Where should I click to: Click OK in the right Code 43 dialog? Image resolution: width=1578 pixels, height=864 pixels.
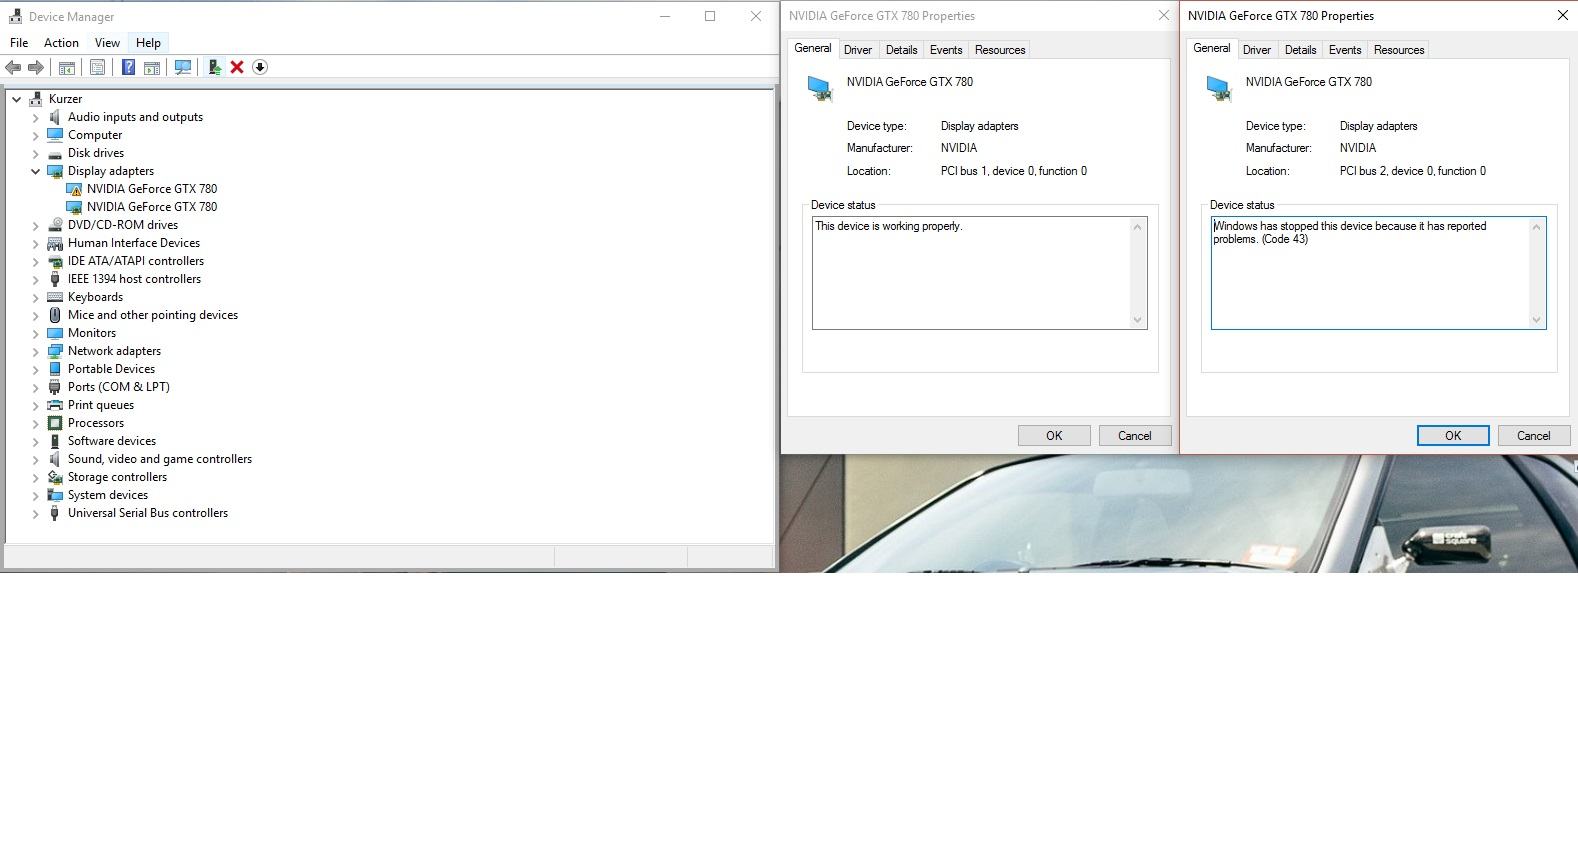click(1453, 436)
